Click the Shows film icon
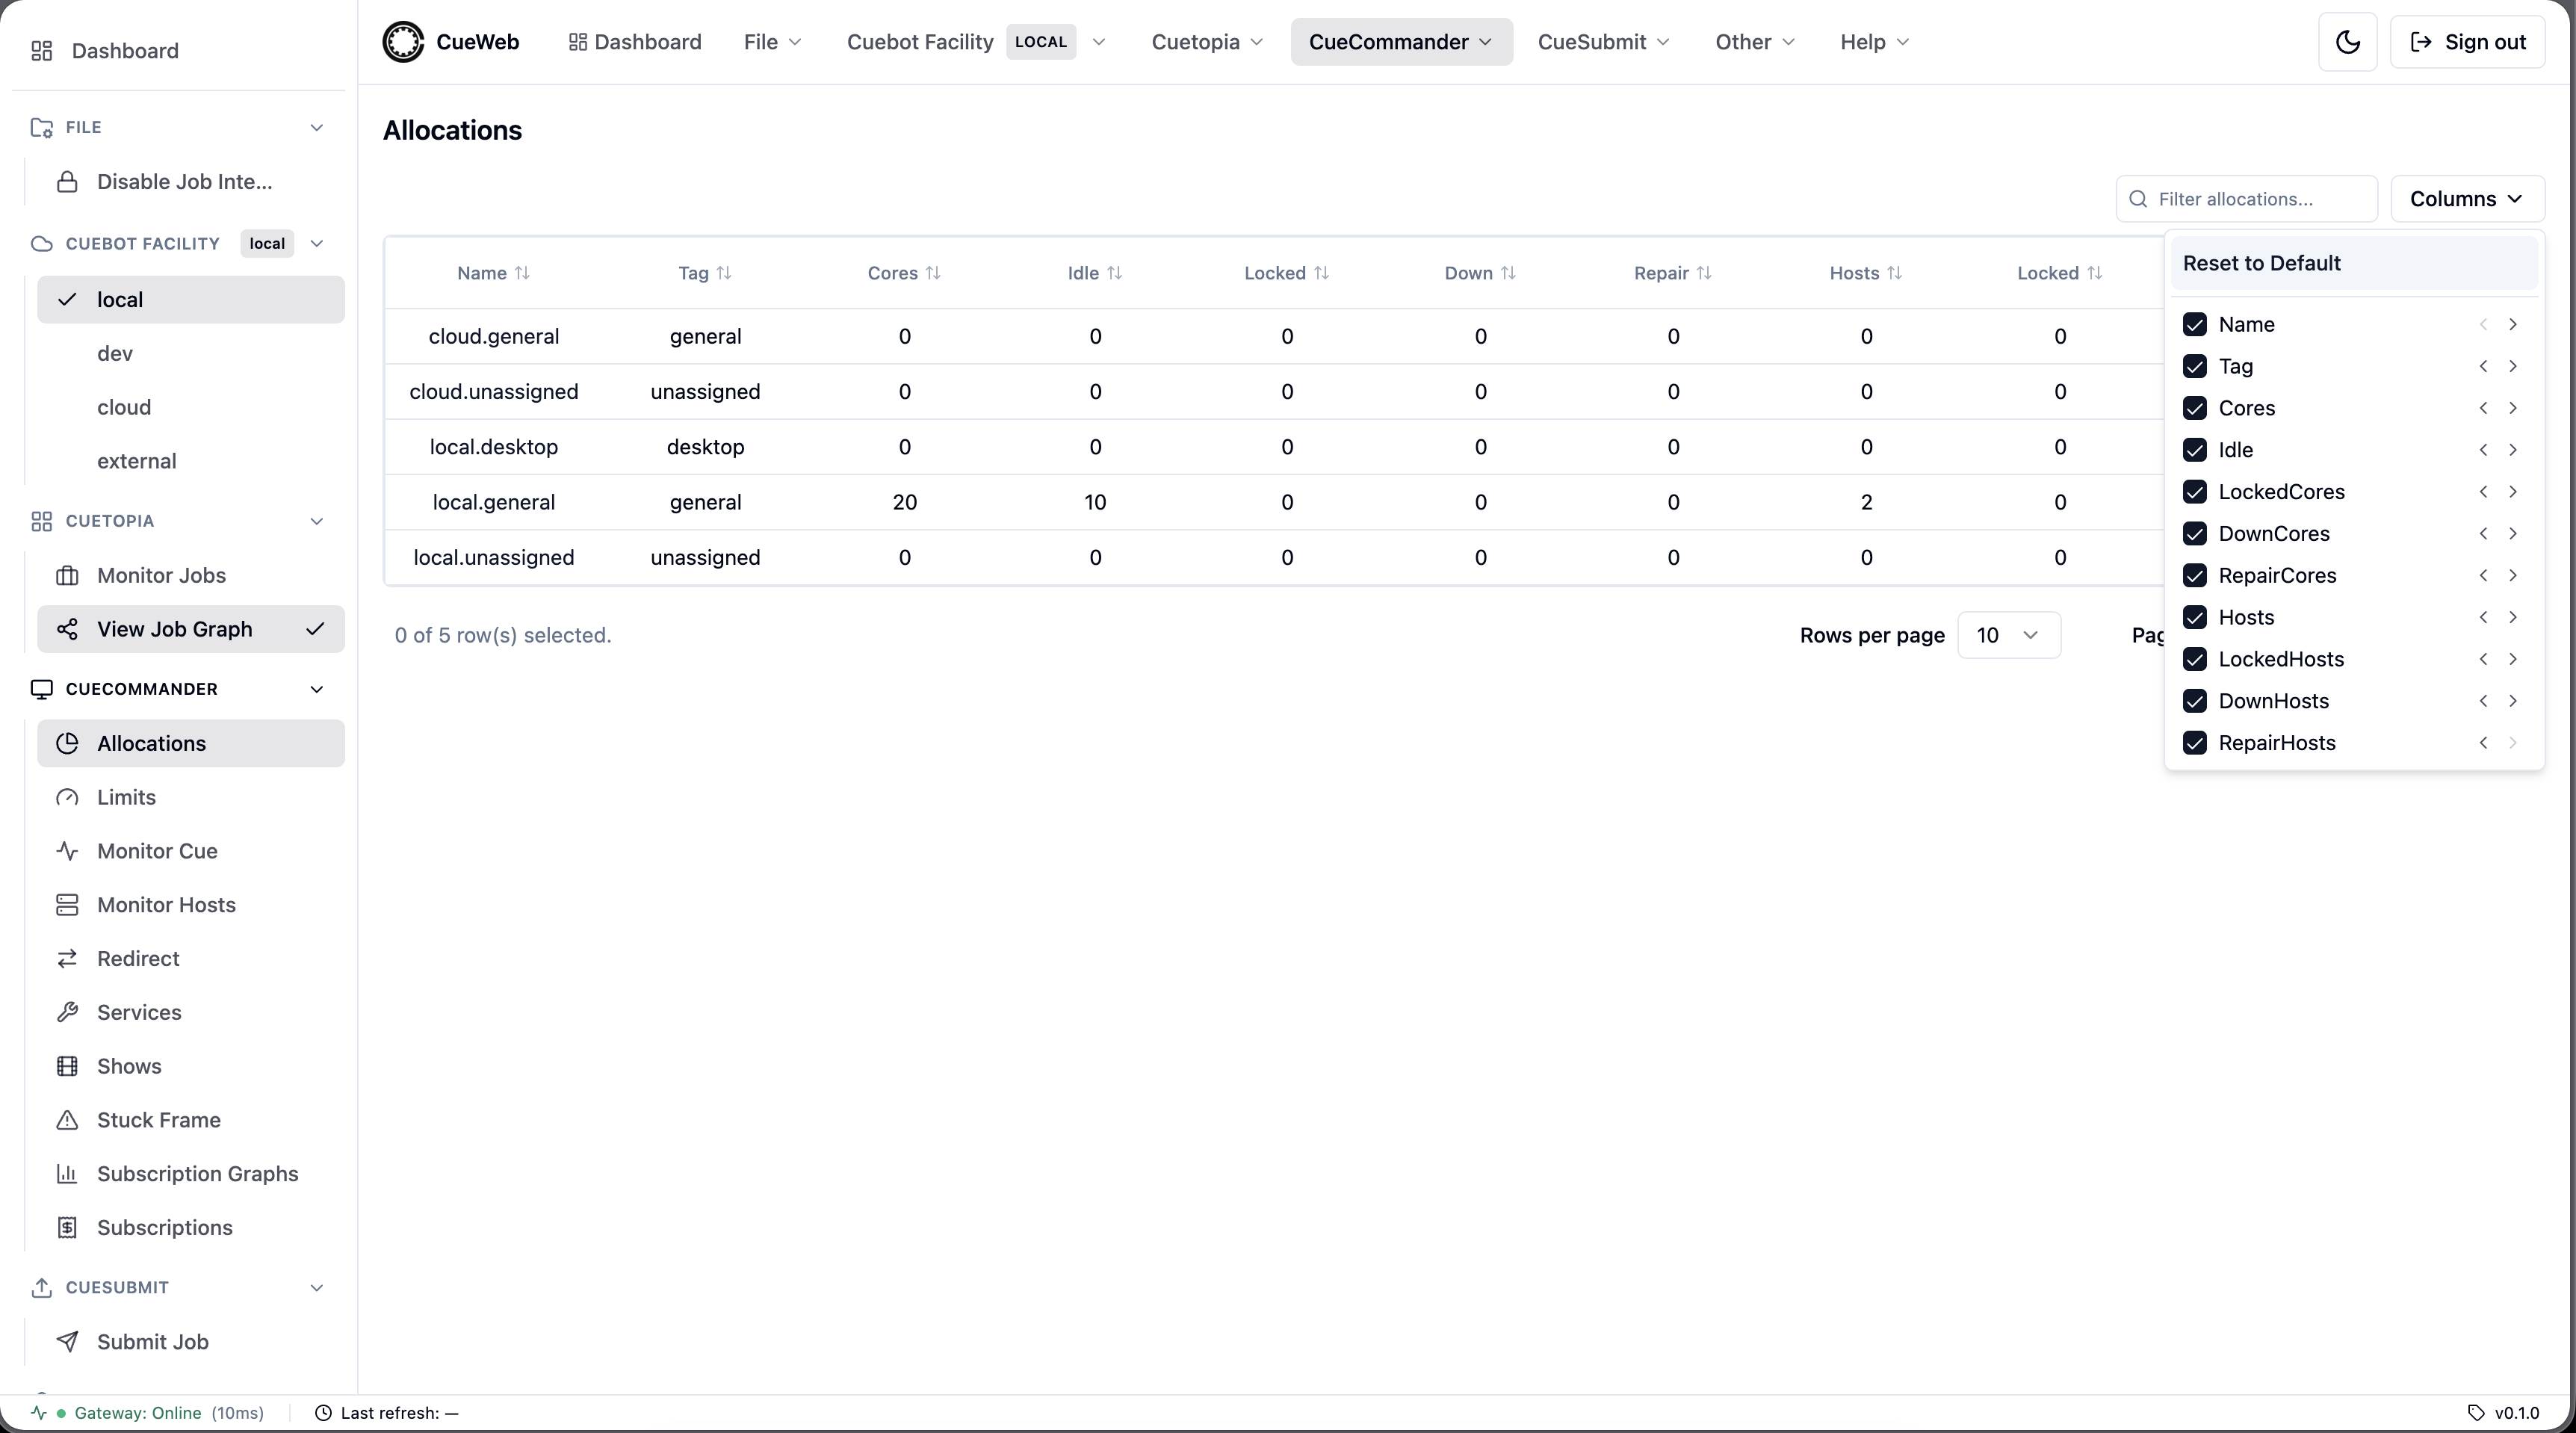This screenshot has width=2576, height=1433. [67, 1067]
